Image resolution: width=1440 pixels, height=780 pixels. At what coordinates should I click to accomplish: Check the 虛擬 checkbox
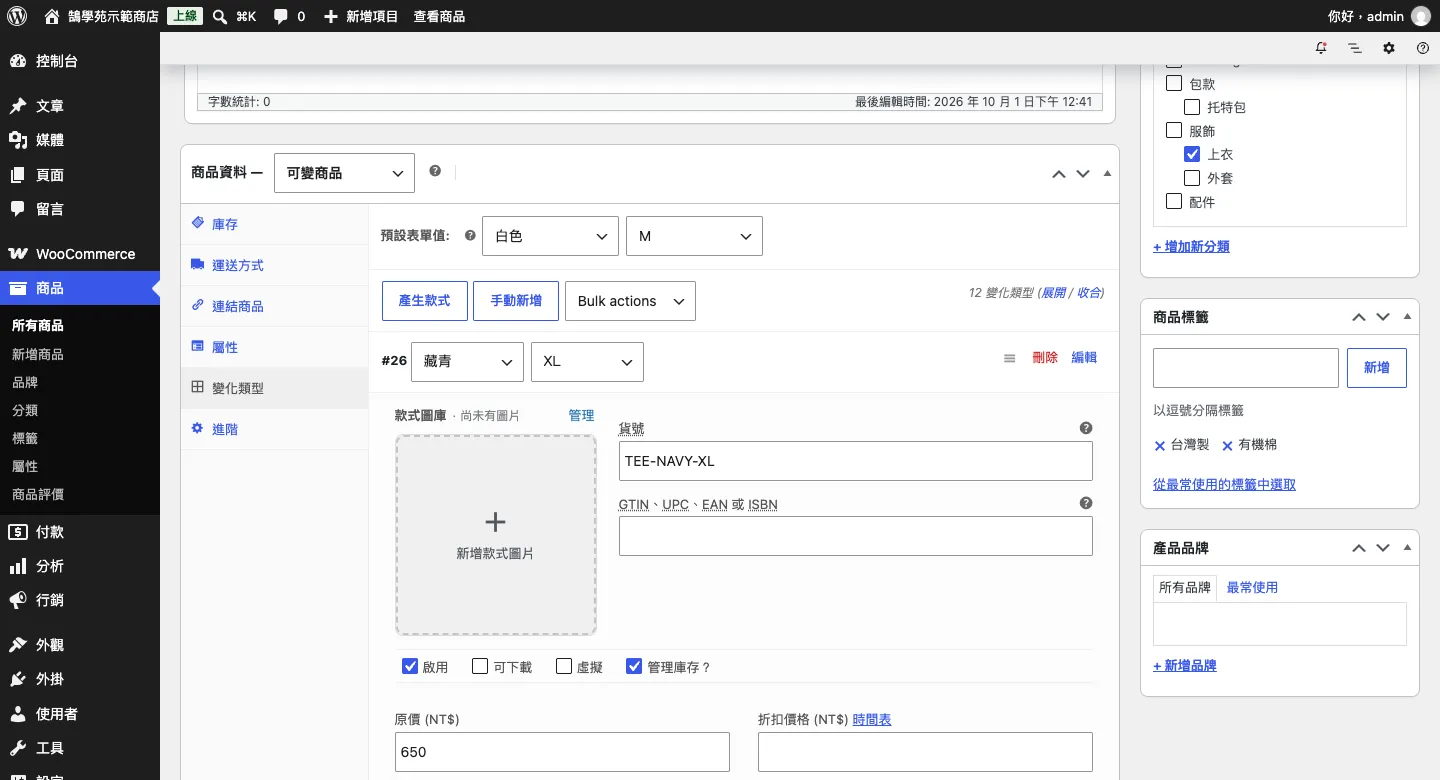pos(564,666)
